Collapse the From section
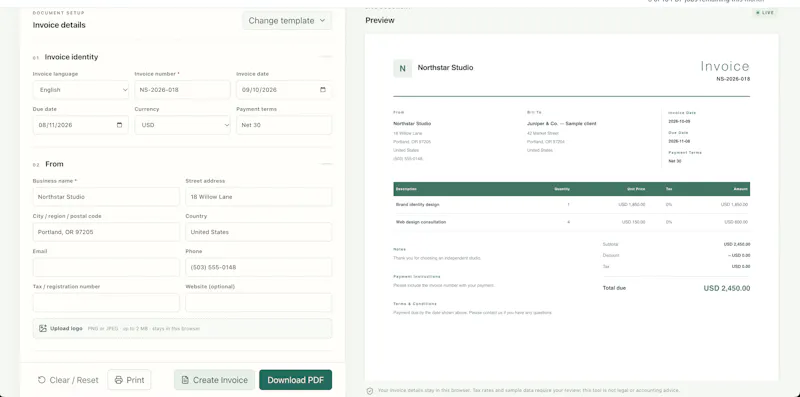This screenshot has height=397, width=800. click(326, 164)
